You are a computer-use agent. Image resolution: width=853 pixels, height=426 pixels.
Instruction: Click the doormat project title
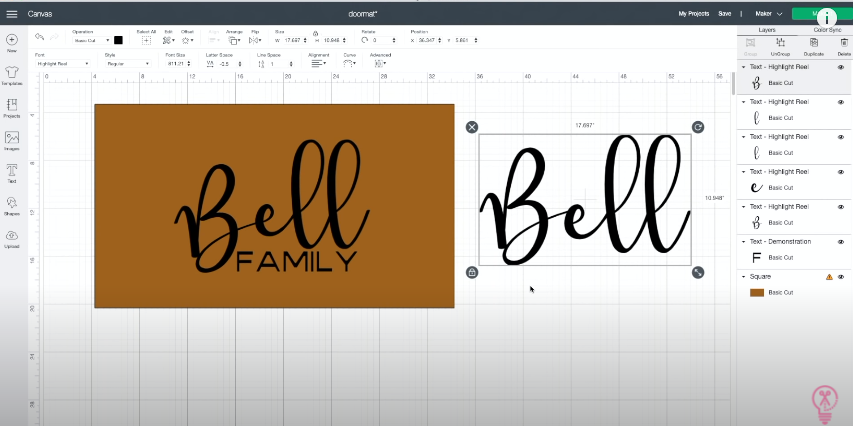coord(363,14)
